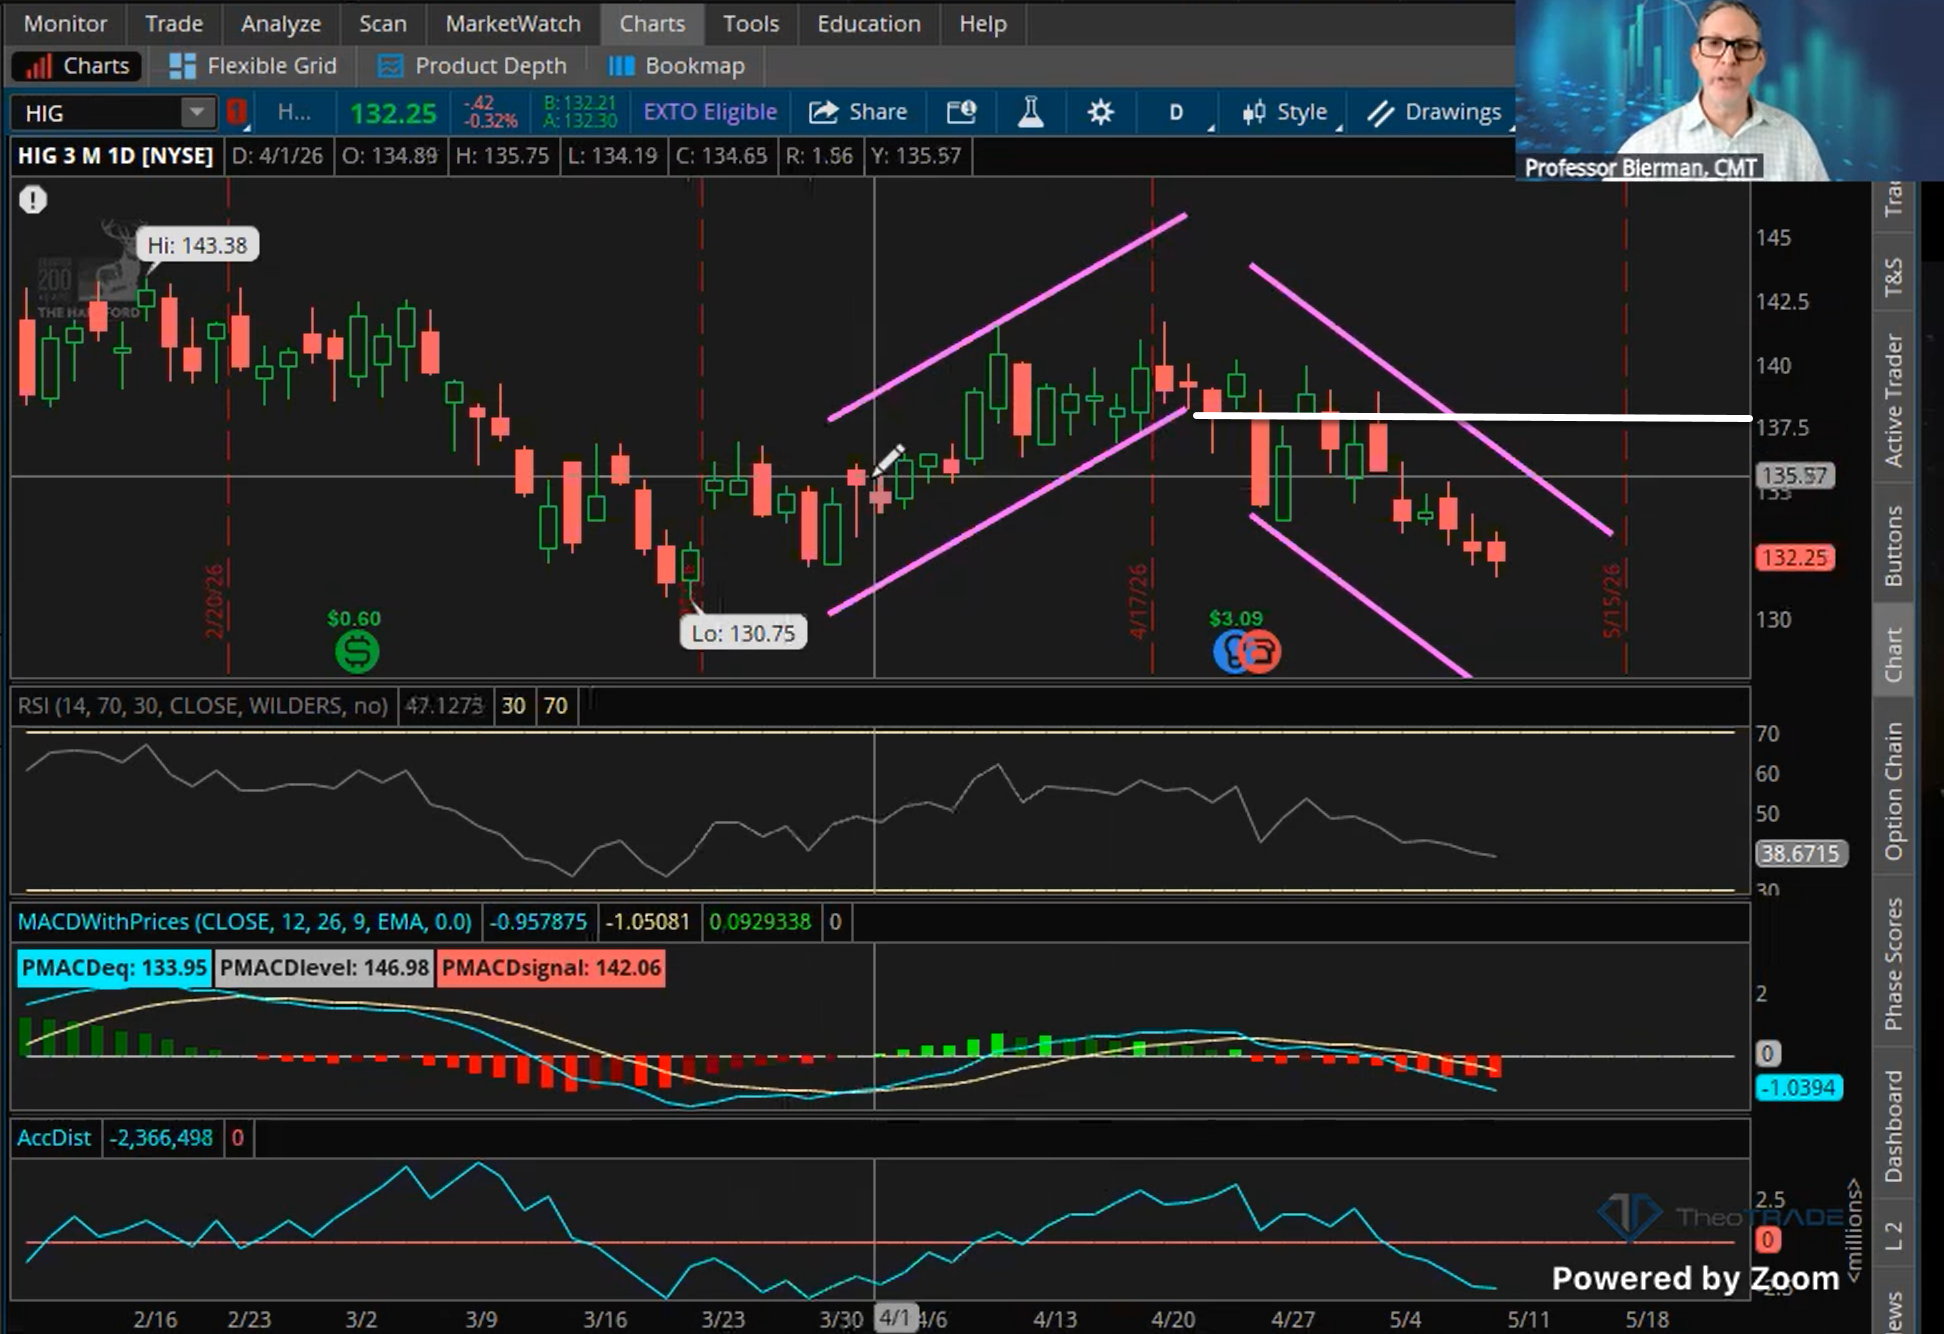Click the PMACDsignal: 142.06 label

tap(551, 968)
